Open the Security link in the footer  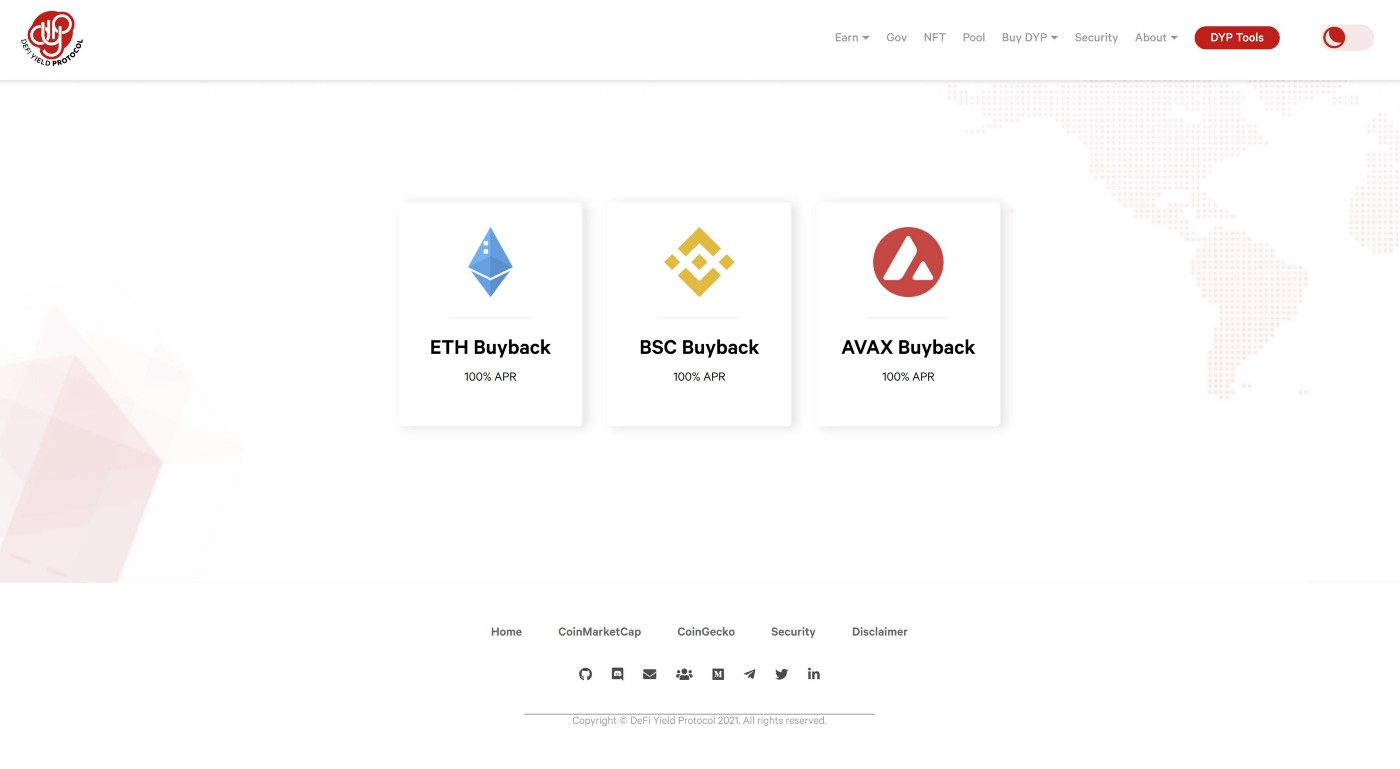point(793,632)
